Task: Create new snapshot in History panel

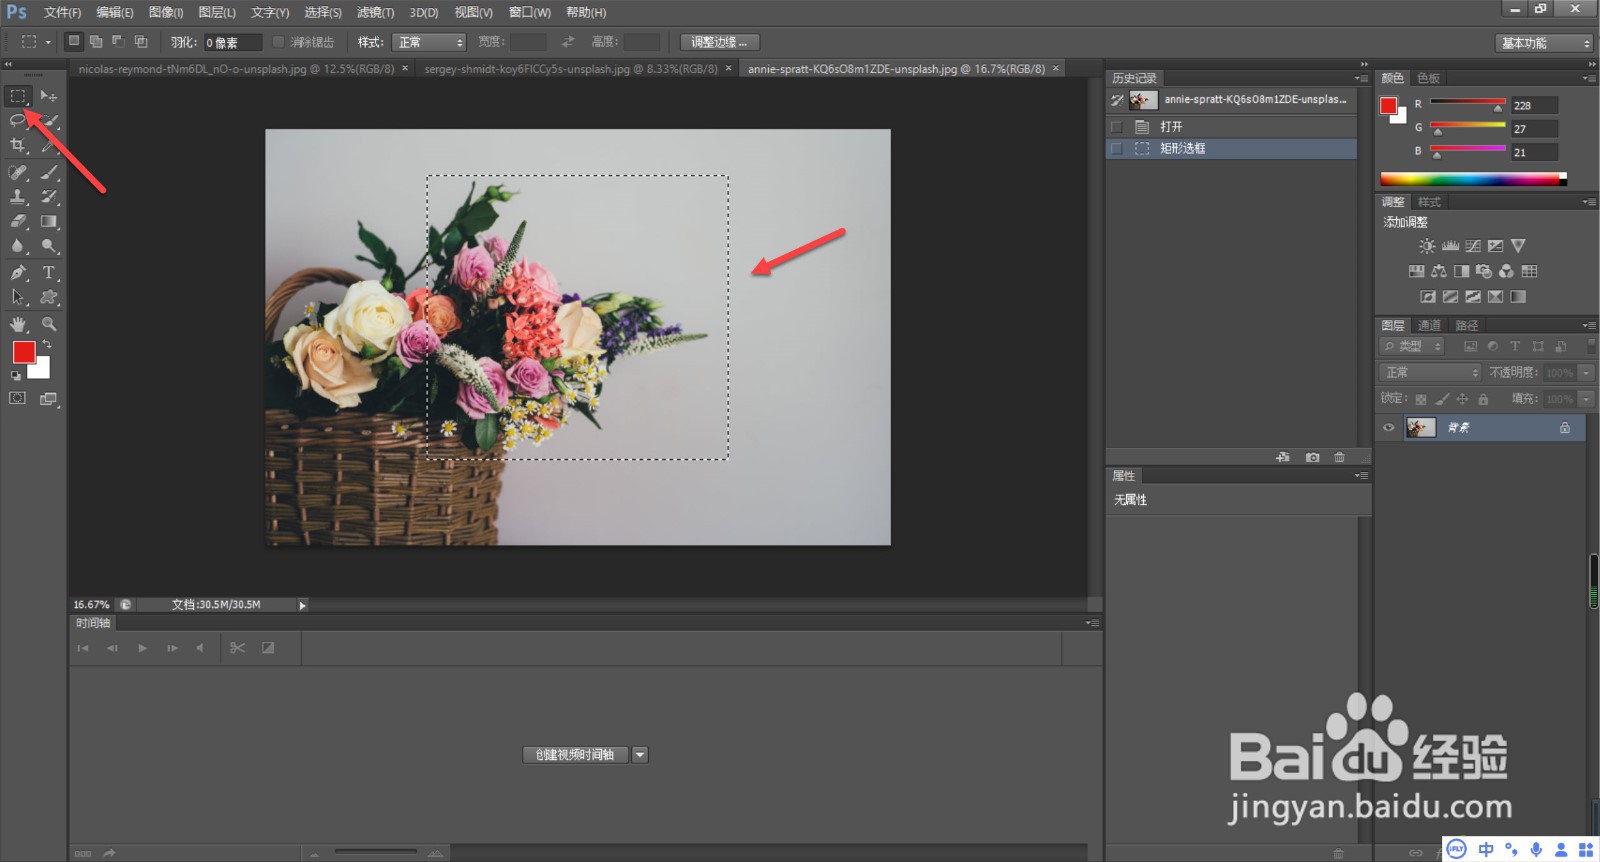Action: click(1312, 457)
